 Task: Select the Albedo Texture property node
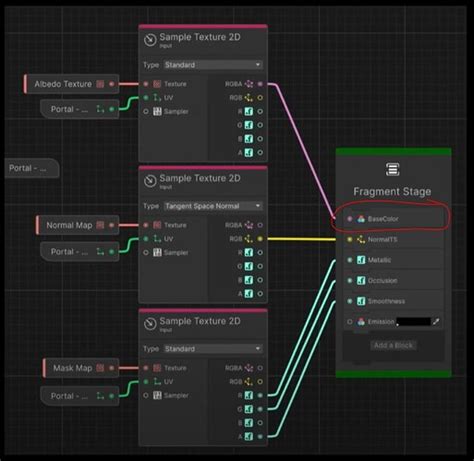[71, 84]
